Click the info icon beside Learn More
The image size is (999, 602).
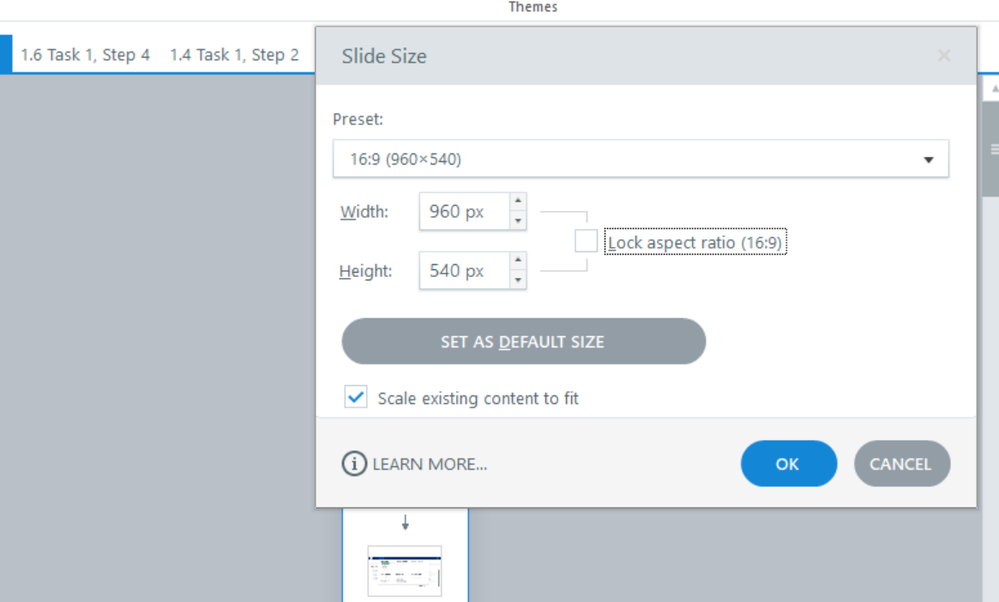(354, 464)
